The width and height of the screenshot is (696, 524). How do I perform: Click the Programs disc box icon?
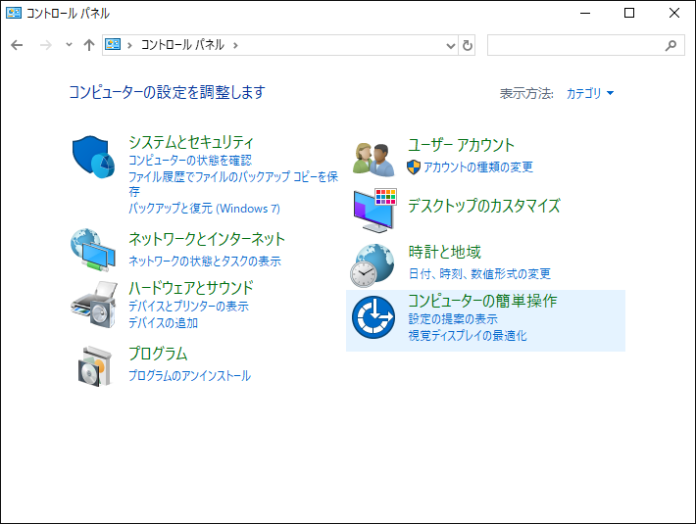pyautogui.click(x=95, y=366)
